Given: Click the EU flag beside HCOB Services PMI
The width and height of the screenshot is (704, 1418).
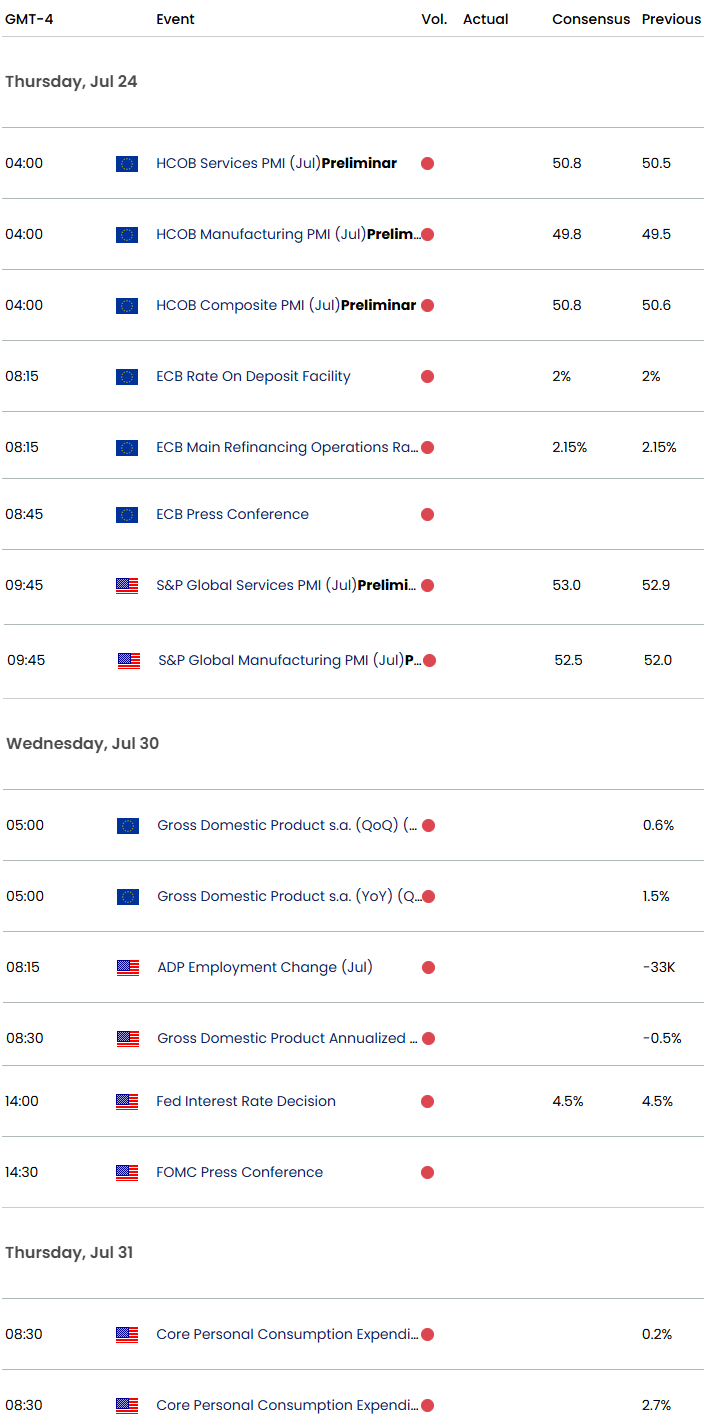Looking at the screenshot, I should (x=127, y=164).
